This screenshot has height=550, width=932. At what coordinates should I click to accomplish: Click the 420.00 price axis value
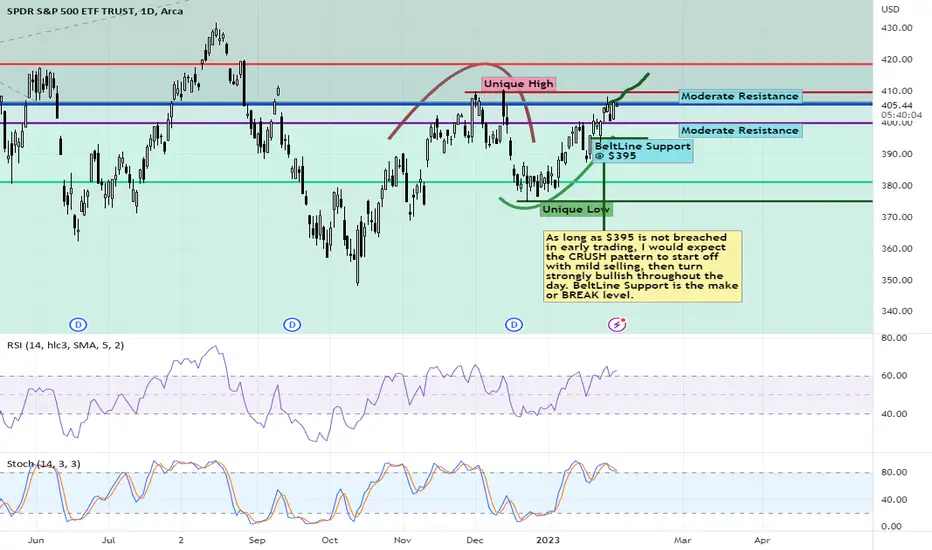897,59
